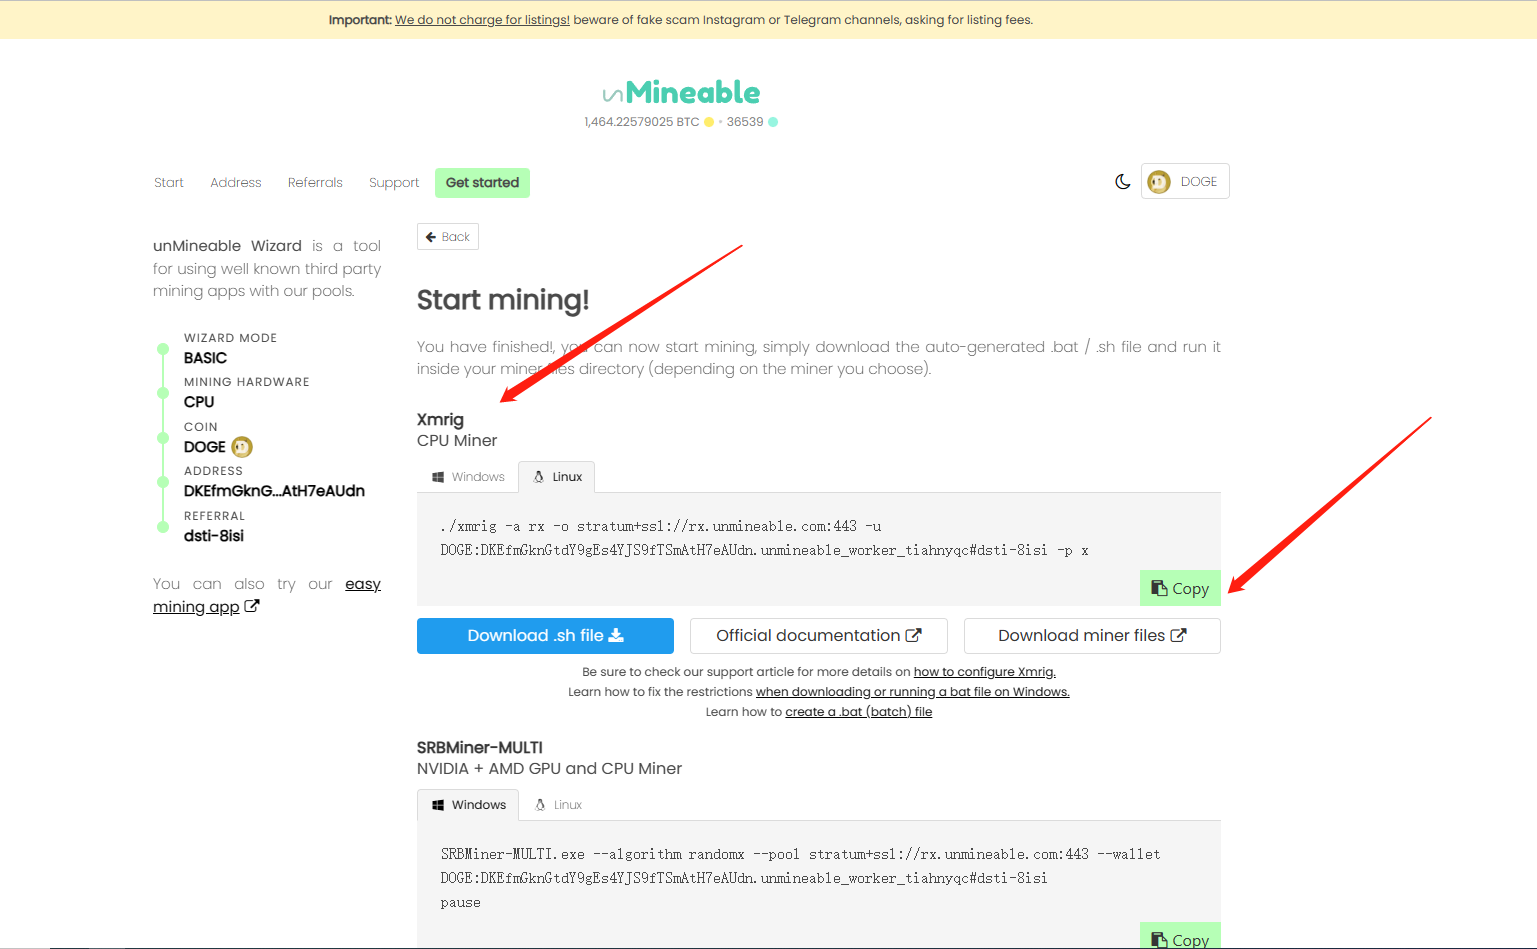This screenshot has width=1537, height=949.
Task: Click the Start nav item
Action: (x=169, y=183)
